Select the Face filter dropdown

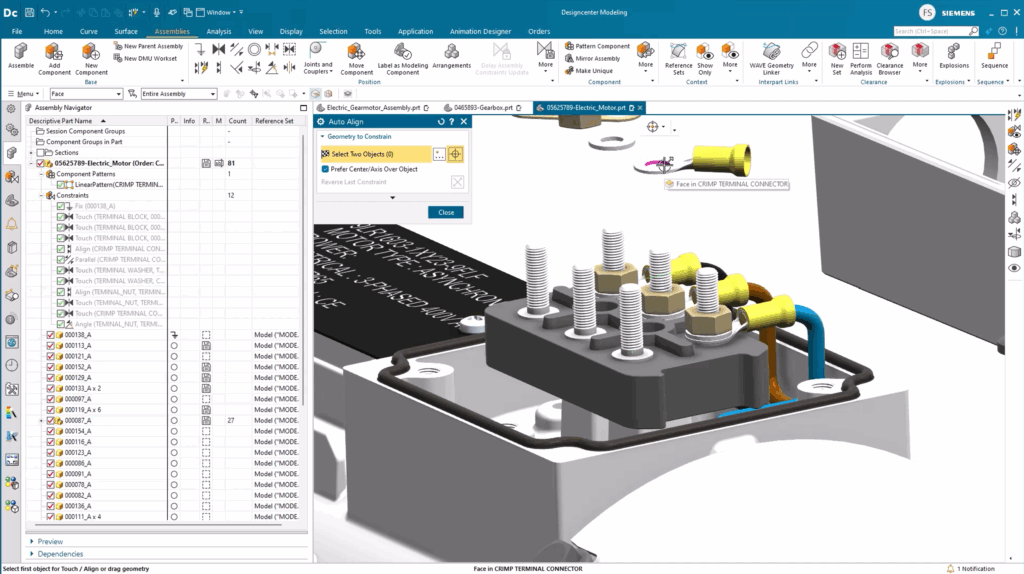point(85,94)
